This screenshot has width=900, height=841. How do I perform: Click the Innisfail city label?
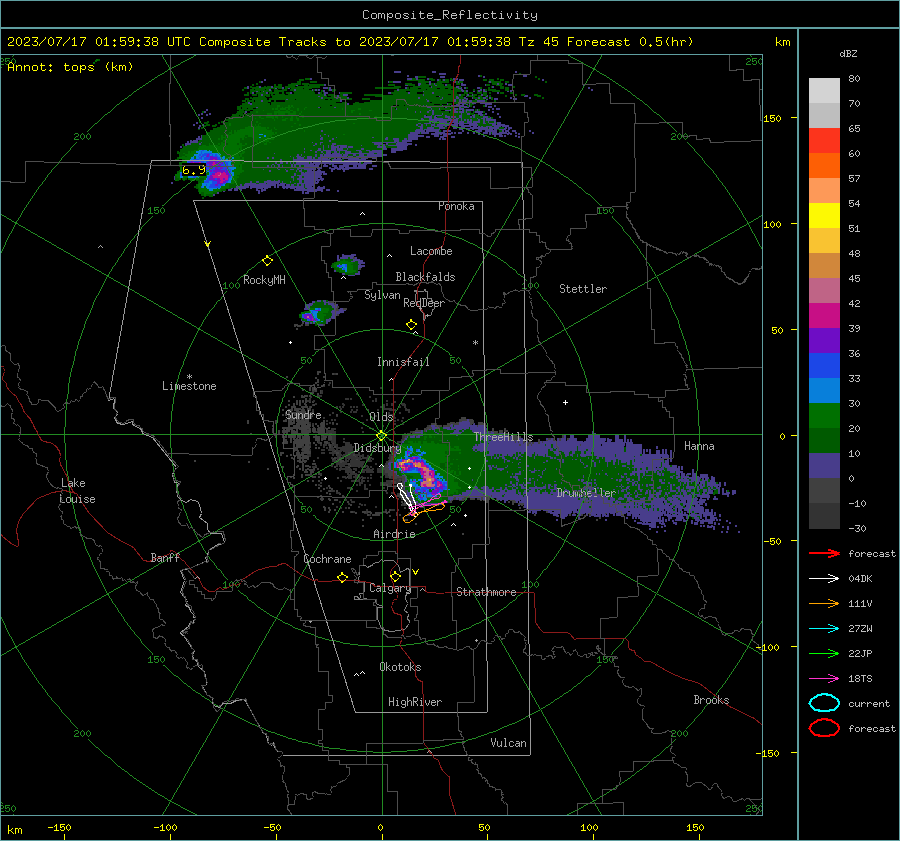[x=403, y=362]
